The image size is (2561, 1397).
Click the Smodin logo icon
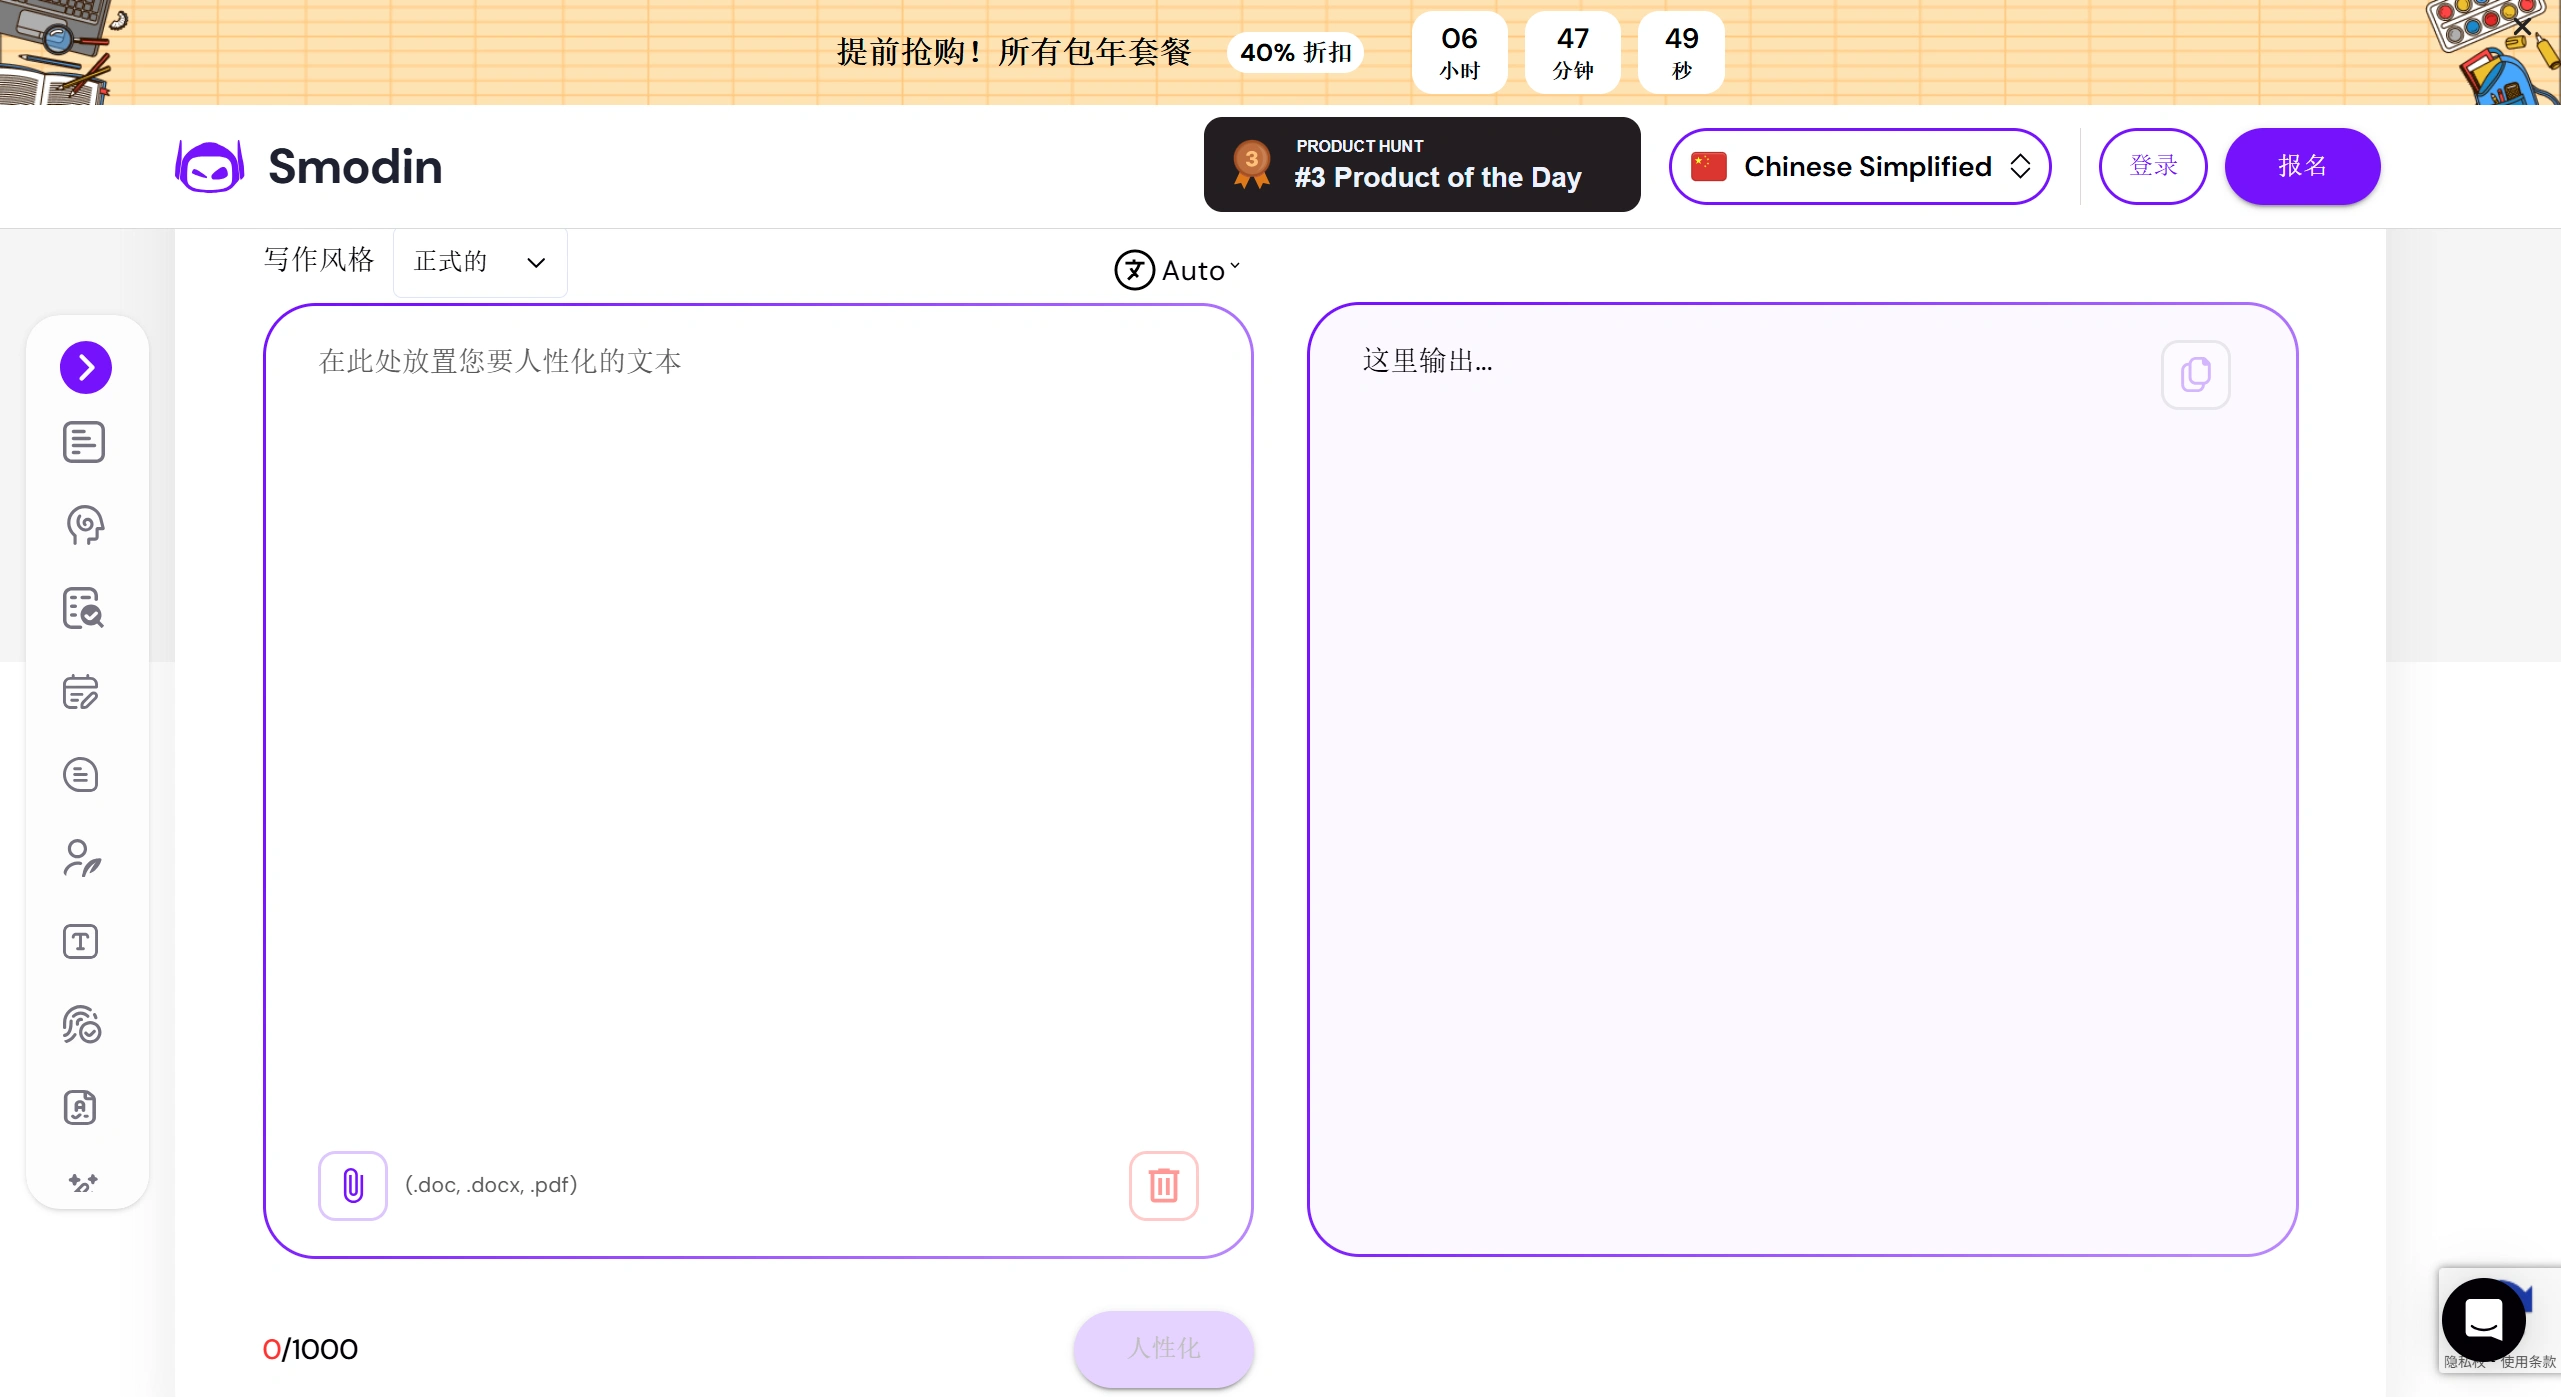click(x=209, y=166)
